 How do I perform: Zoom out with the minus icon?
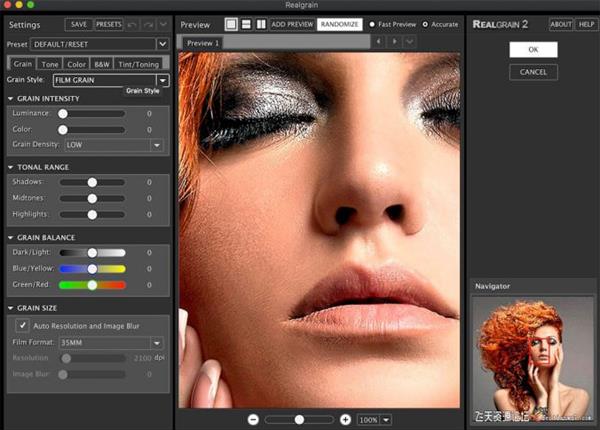tap(253, 419)
